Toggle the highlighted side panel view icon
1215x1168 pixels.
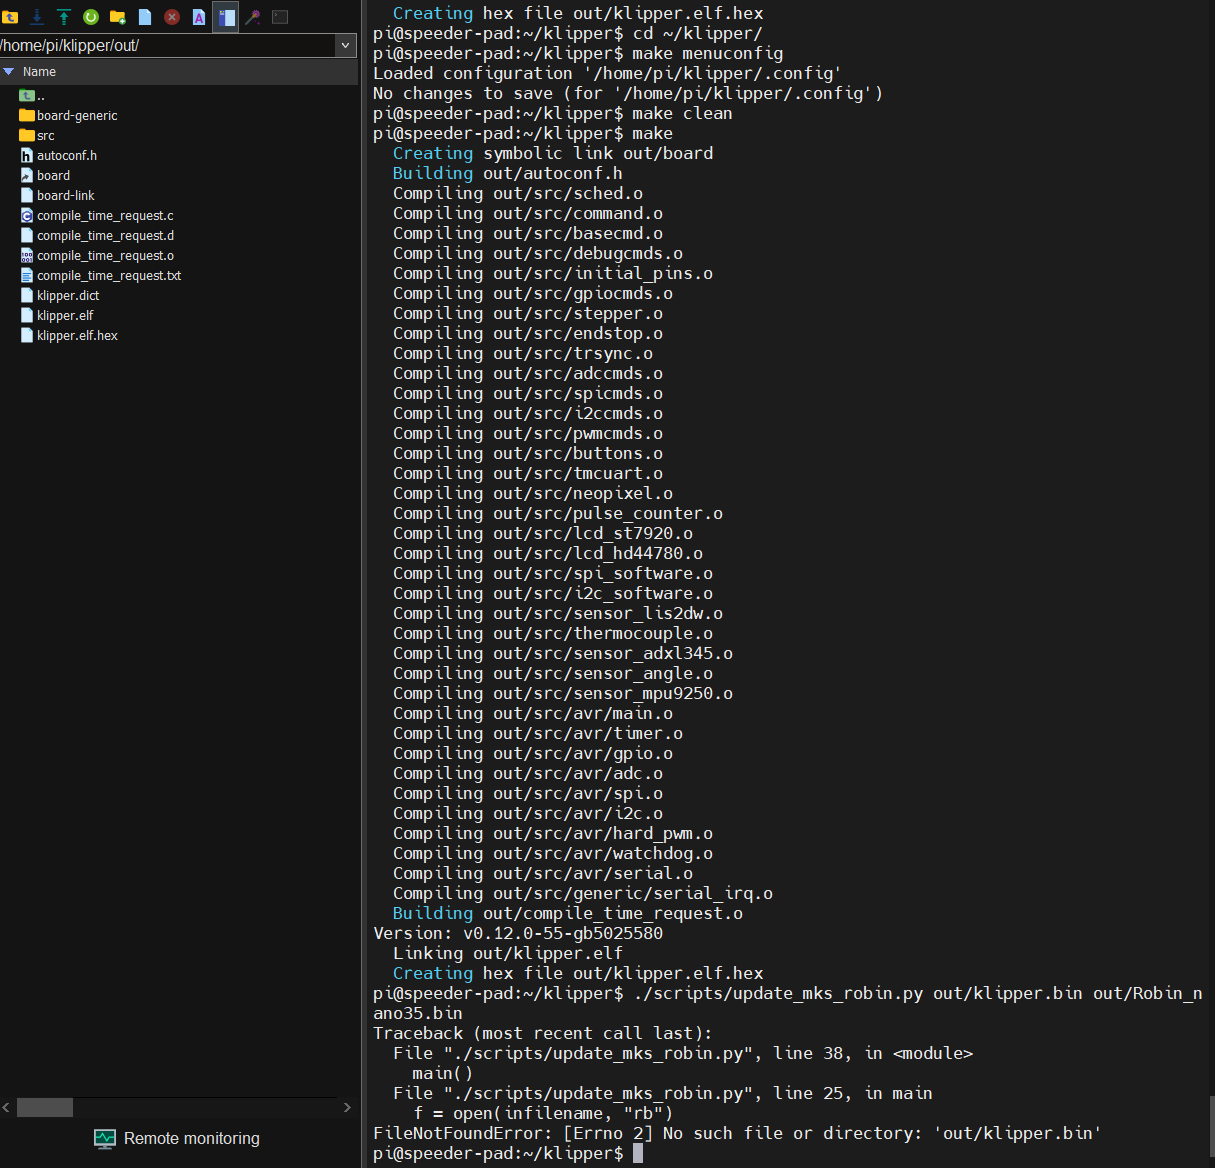pyautogui.click(x=226, y=17)
